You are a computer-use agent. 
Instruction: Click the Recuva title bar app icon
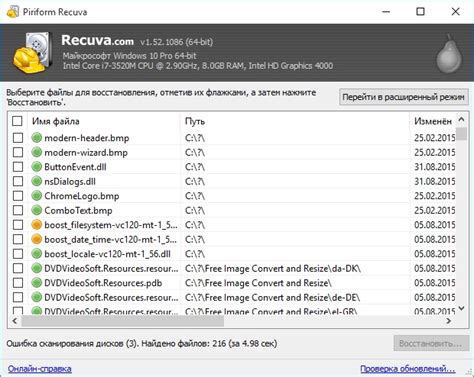coord(13,12)
